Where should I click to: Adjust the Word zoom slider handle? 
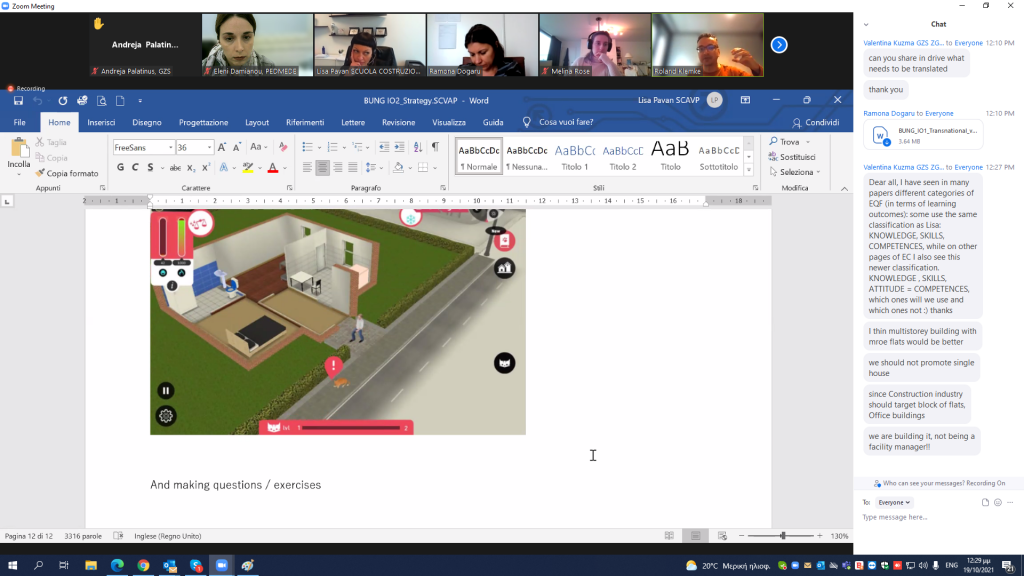coord(783,536)
